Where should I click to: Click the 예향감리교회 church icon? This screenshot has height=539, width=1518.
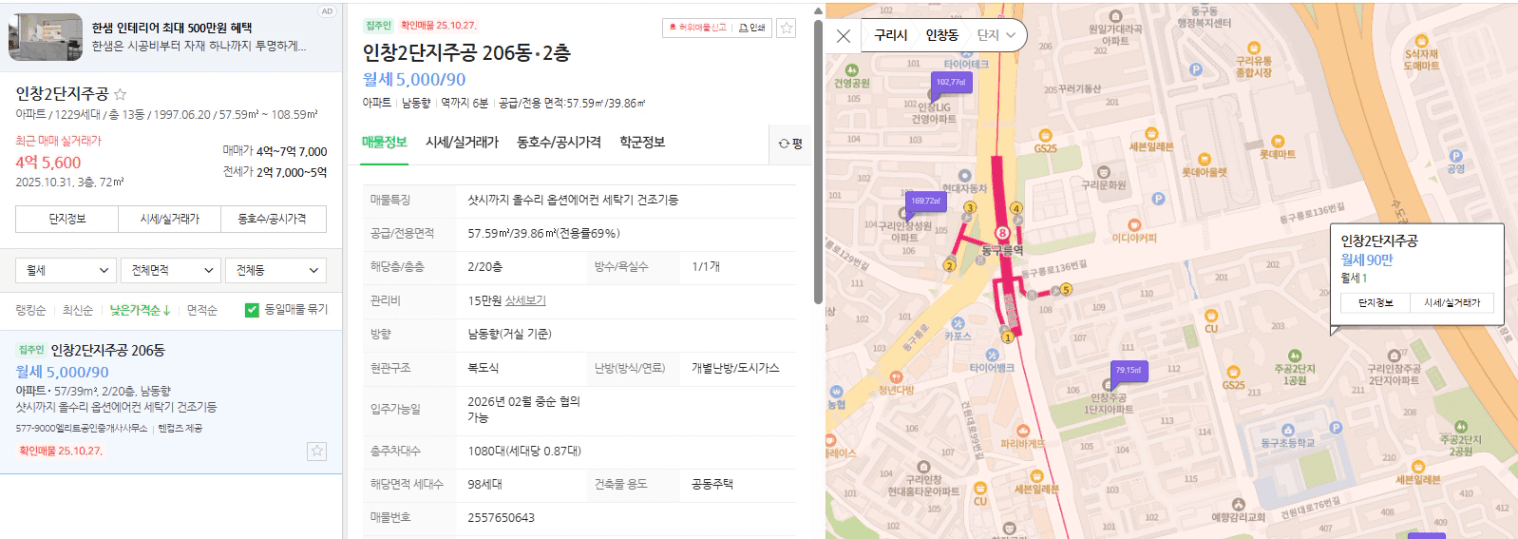[x=1238, y=502]
